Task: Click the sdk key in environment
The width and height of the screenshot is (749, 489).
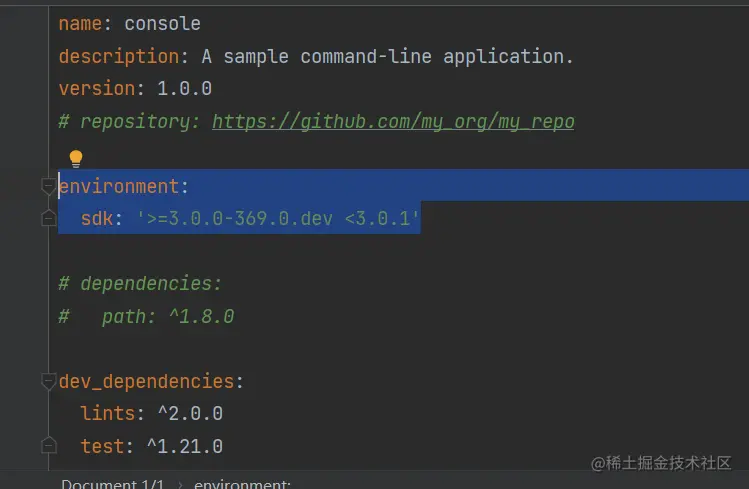Action: click(x=97, y=218)
